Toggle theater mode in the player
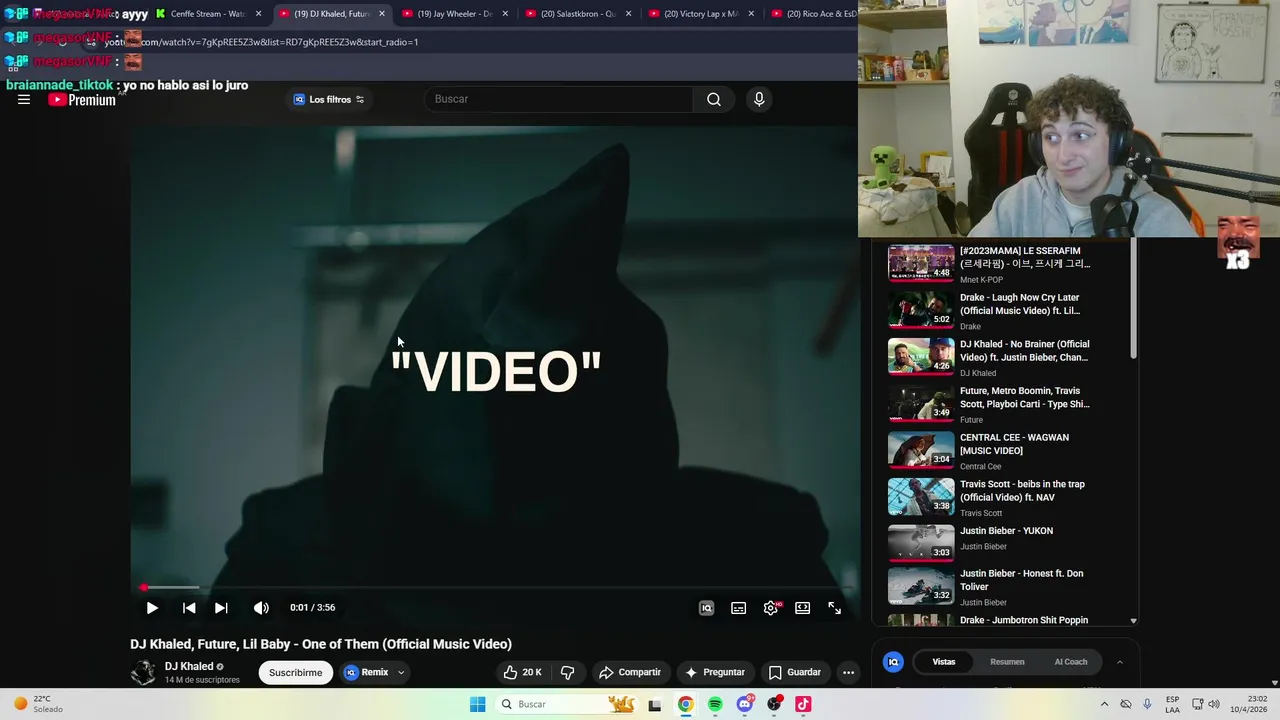 pos(802,608)
